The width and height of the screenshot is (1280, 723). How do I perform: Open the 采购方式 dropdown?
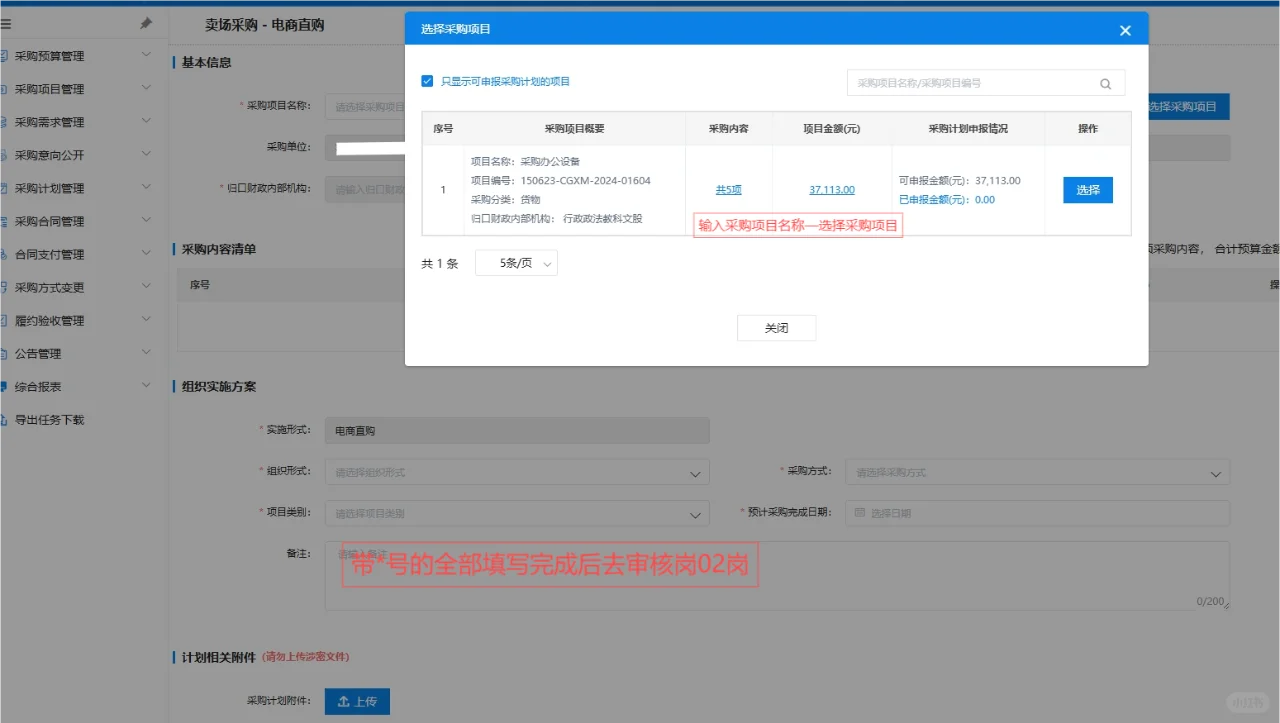[x=1037, y=472]
